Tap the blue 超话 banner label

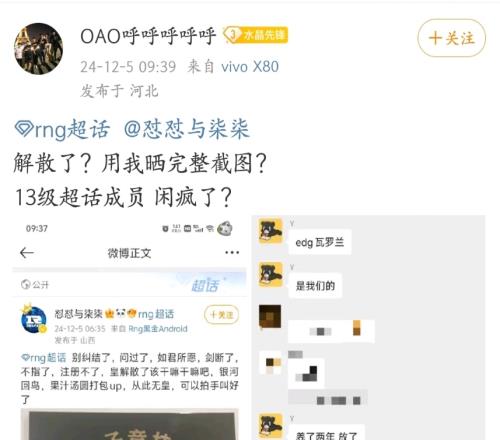coord(205,285)
